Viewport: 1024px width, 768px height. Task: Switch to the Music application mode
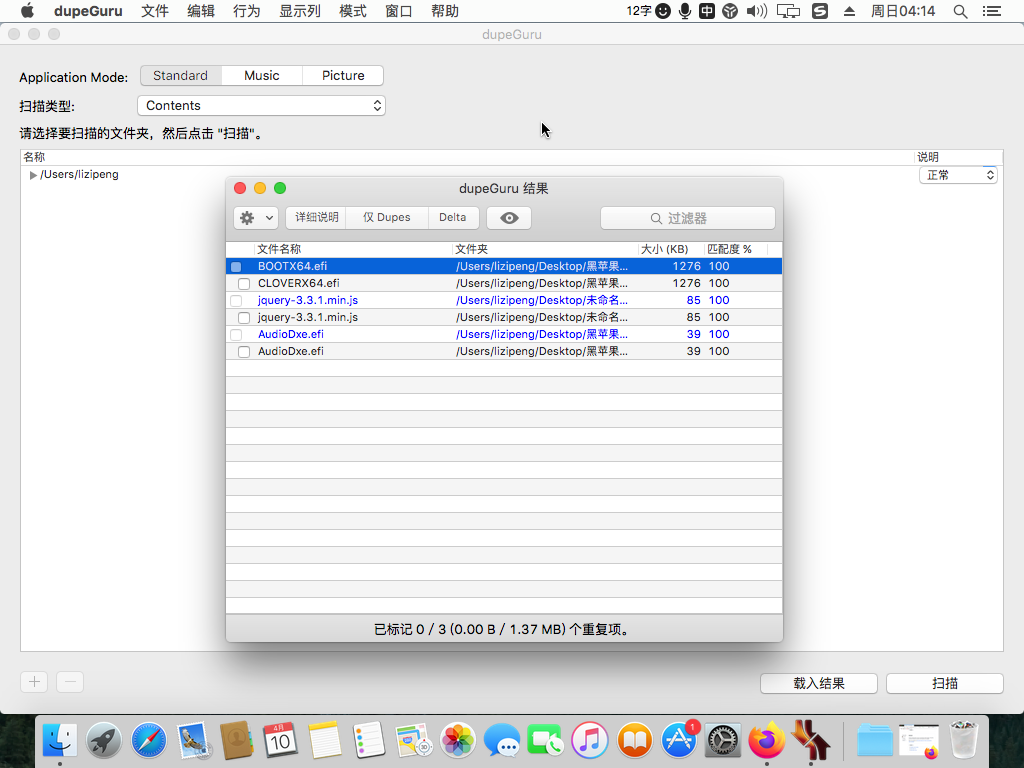262,76
